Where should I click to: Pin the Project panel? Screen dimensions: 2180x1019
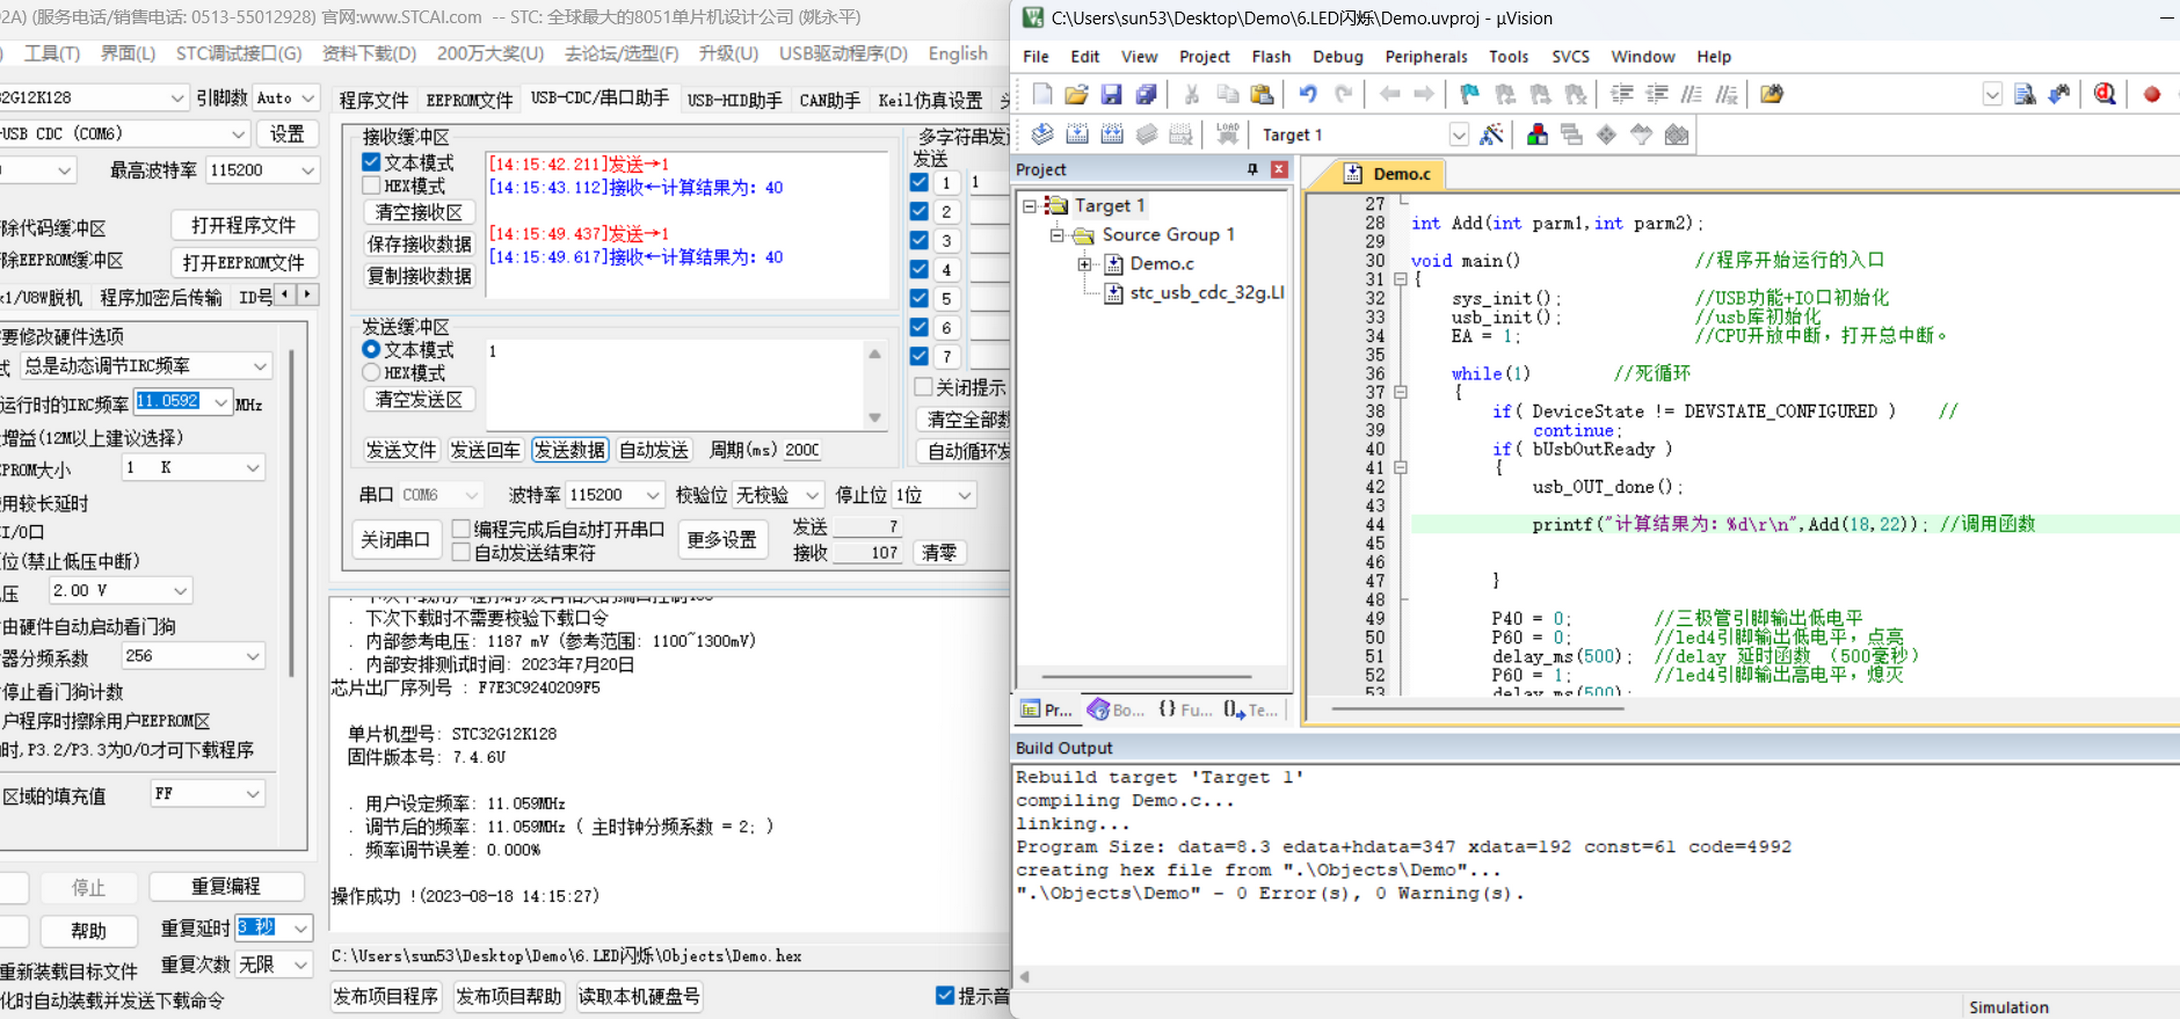pyautogui.click(x=1252, y=169)
